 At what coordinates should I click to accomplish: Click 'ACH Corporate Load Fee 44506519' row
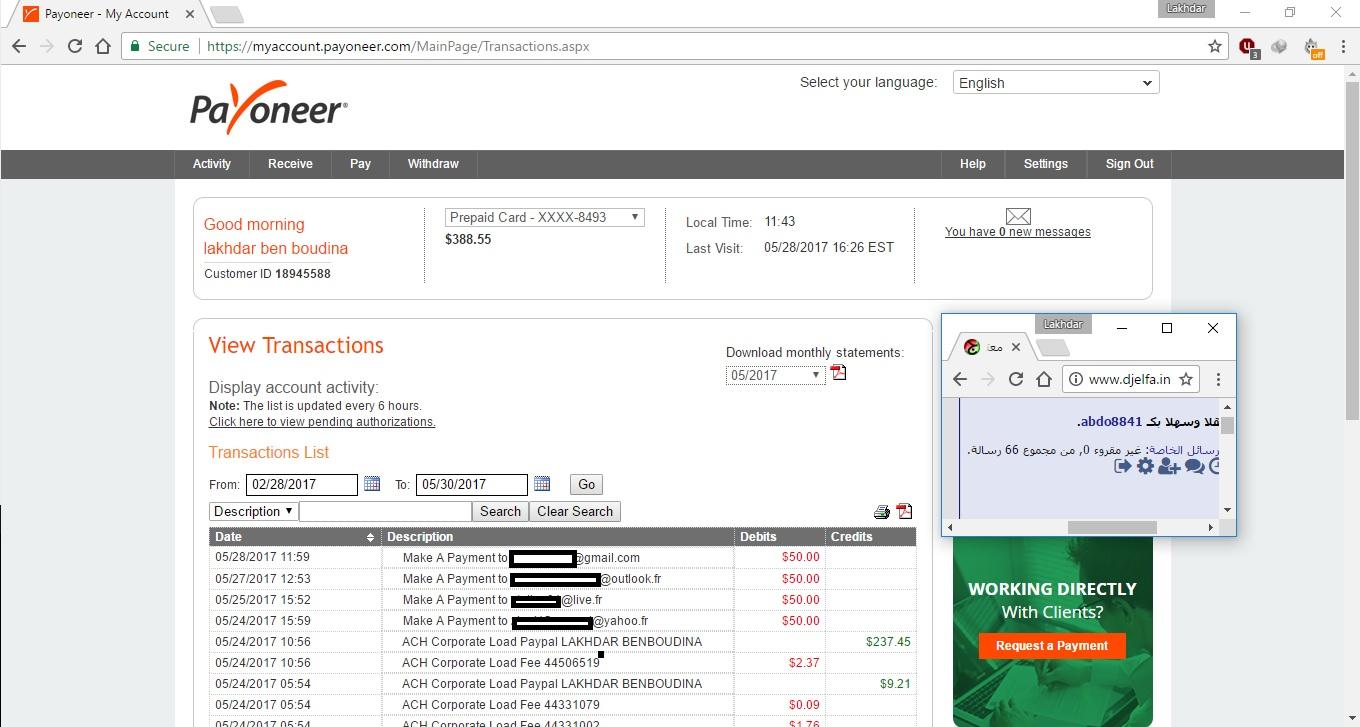(562, 663)
